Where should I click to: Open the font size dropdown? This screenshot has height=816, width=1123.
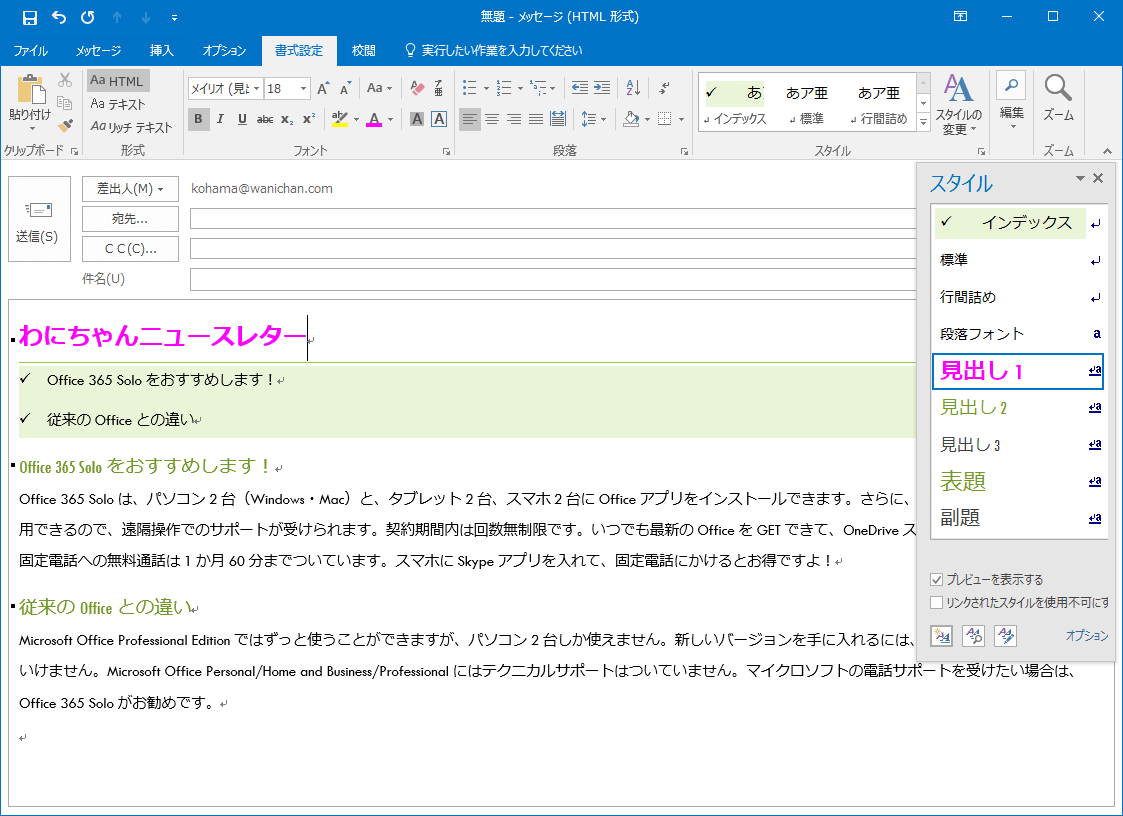pyautogui.click(x=303, y=89)
